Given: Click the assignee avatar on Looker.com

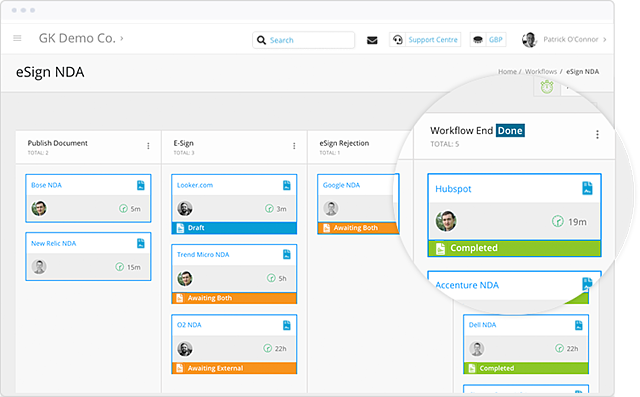Looking at the screenshot, I should (x=185, y=208).
